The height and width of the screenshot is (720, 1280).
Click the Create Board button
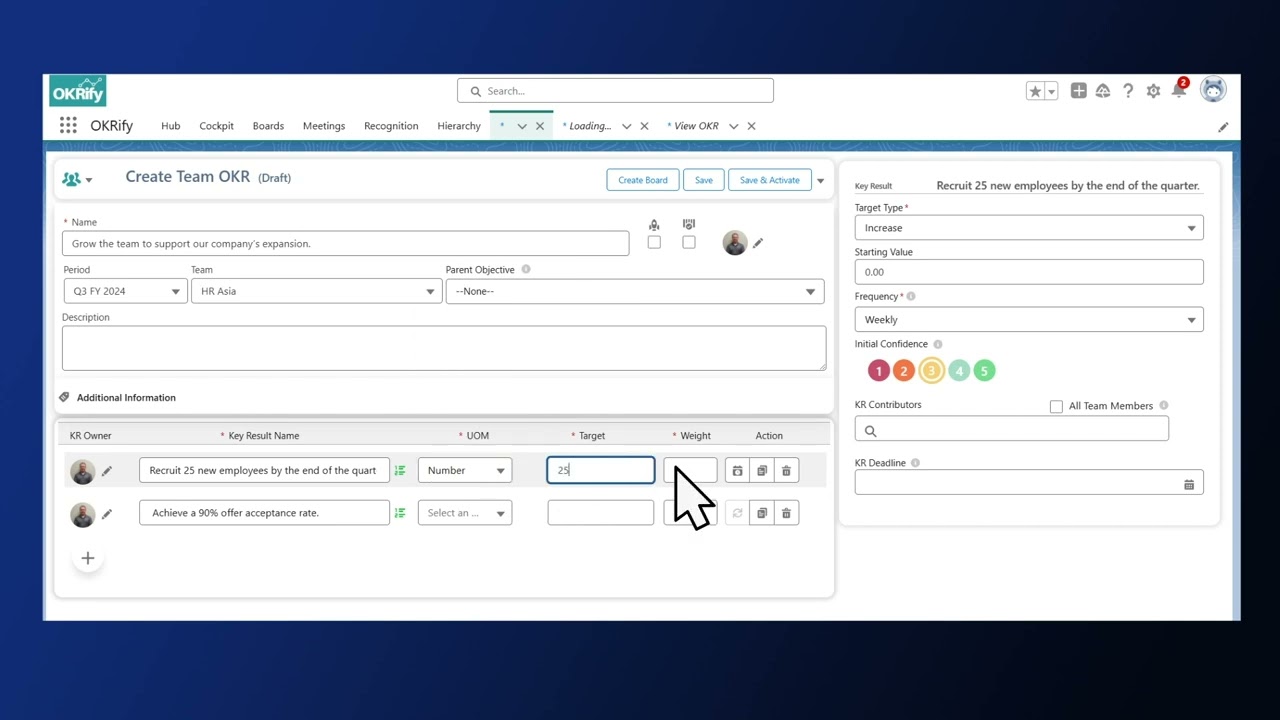[643, 180]
